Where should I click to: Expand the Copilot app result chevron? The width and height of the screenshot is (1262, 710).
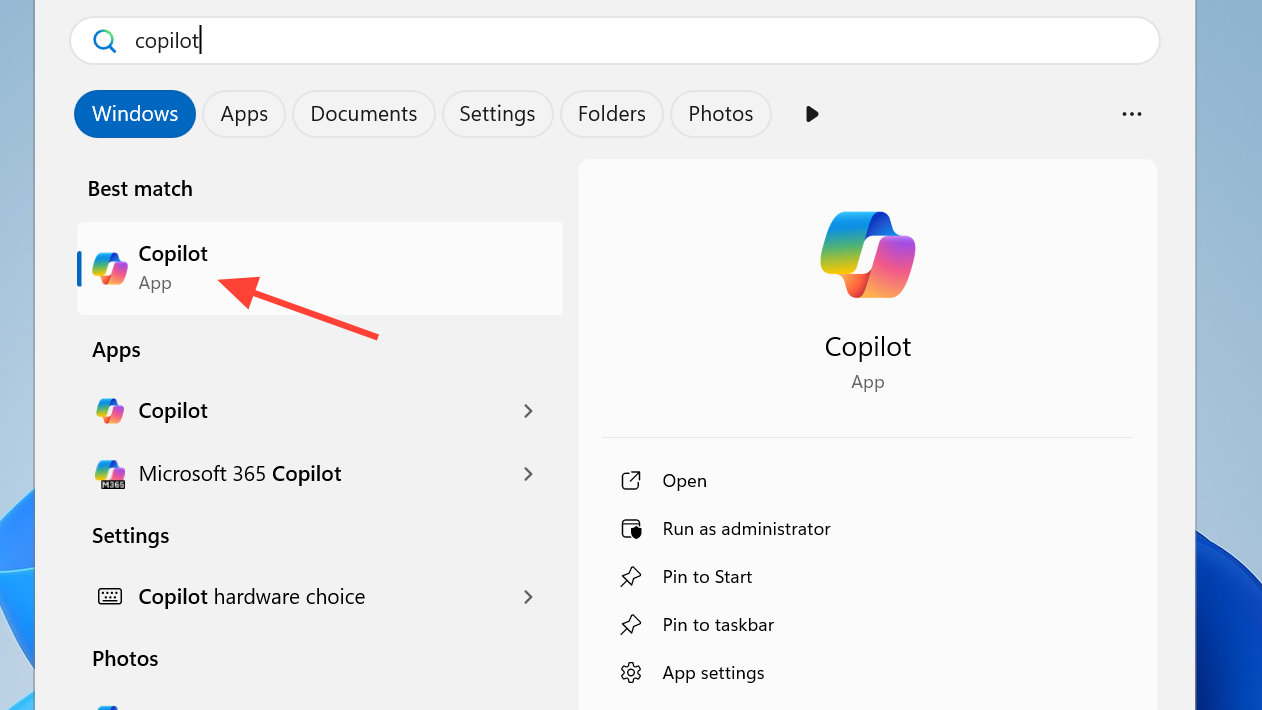point(528,411)
